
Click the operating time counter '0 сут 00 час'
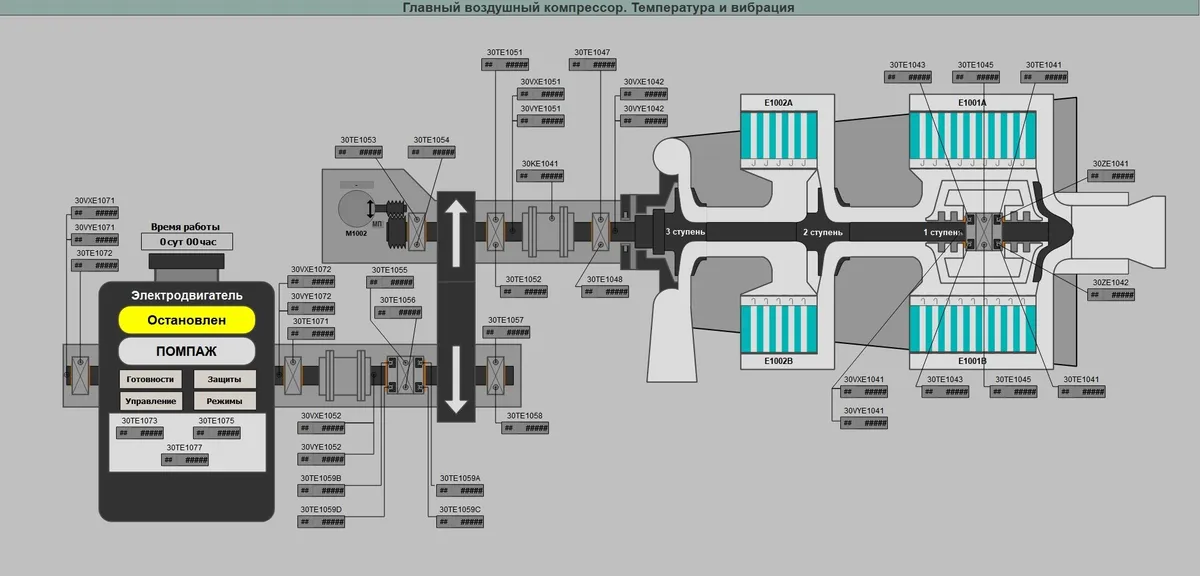[186, 242]
